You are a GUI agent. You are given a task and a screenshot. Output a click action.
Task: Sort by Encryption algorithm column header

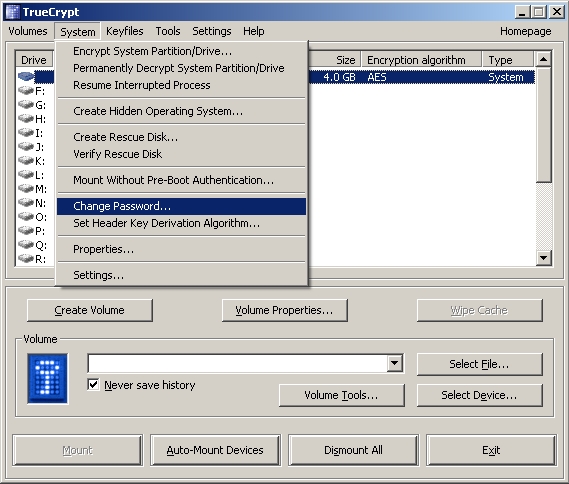(422, 60)
